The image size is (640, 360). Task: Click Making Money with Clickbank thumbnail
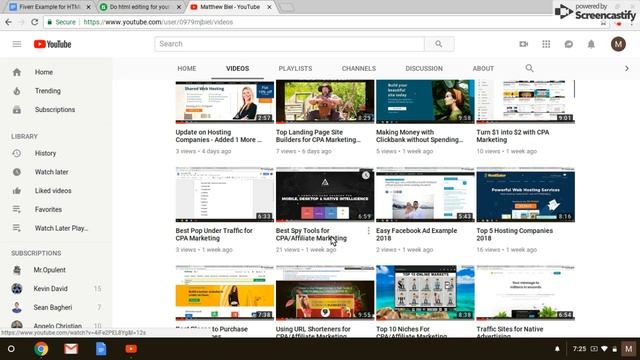point(425,102)
